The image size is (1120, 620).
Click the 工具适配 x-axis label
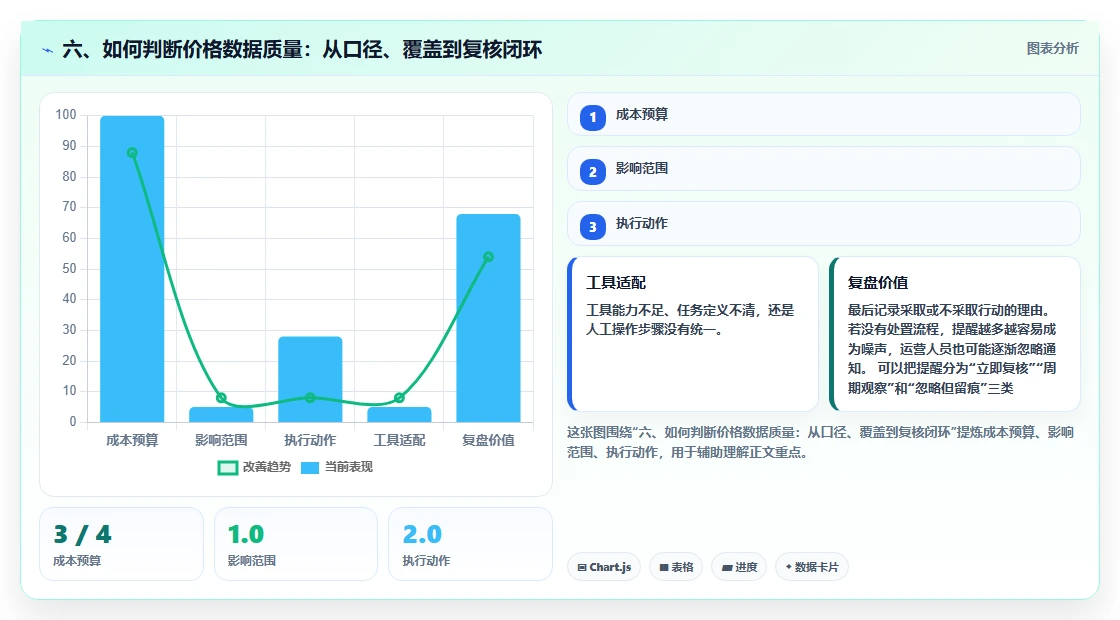pyautogui.click(x=399, y=441)
